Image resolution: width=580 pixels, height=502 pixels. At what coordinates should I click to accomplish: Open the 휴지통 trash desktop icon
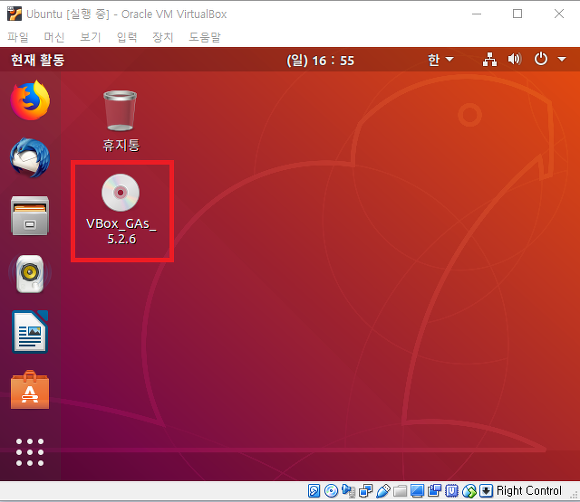point(120,121)
